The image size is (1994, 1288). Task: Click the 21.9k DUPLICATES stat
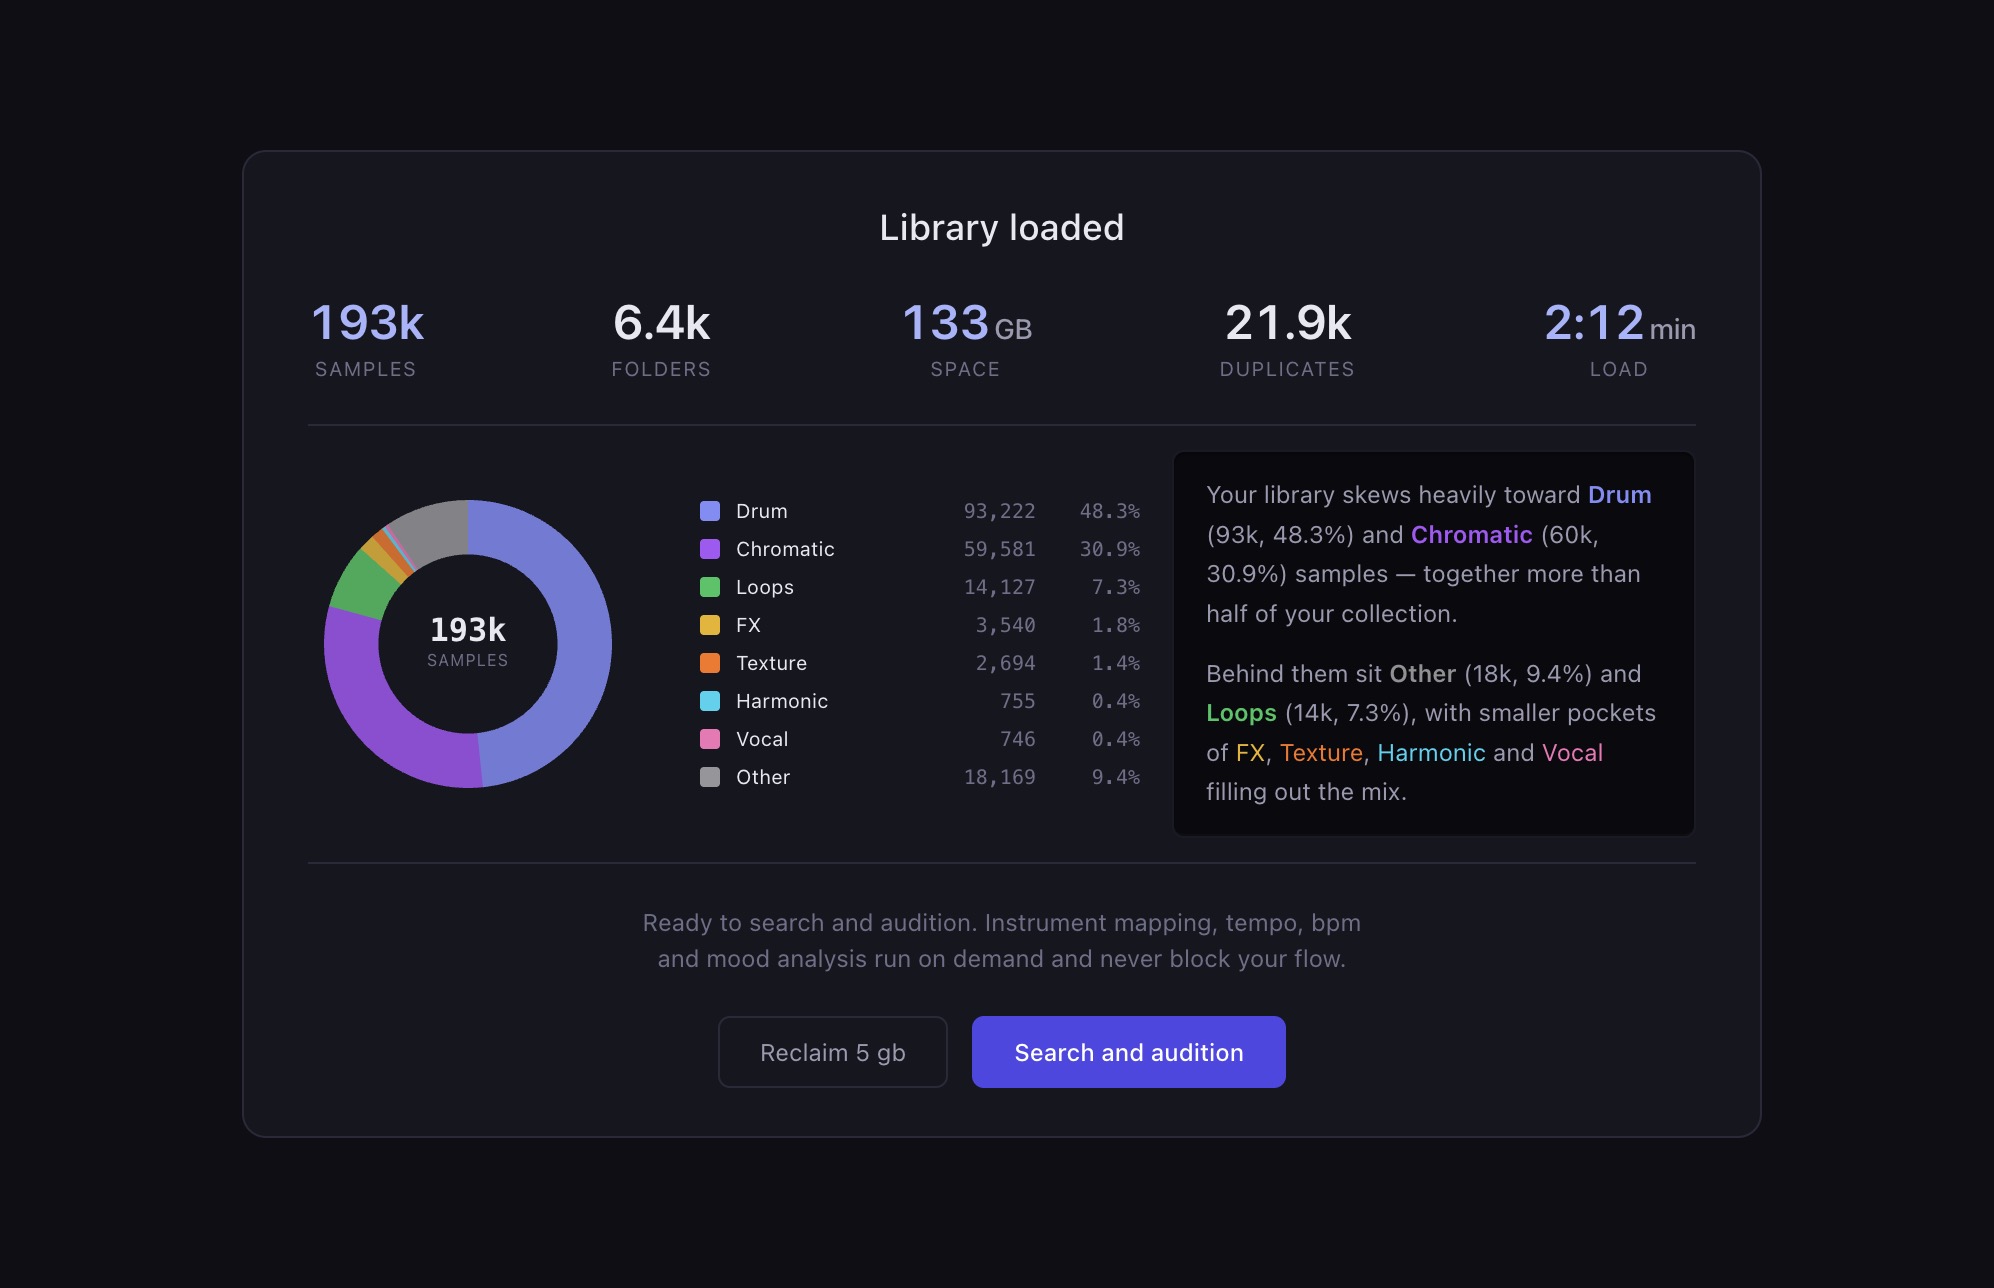click(x=1287, y=340)
